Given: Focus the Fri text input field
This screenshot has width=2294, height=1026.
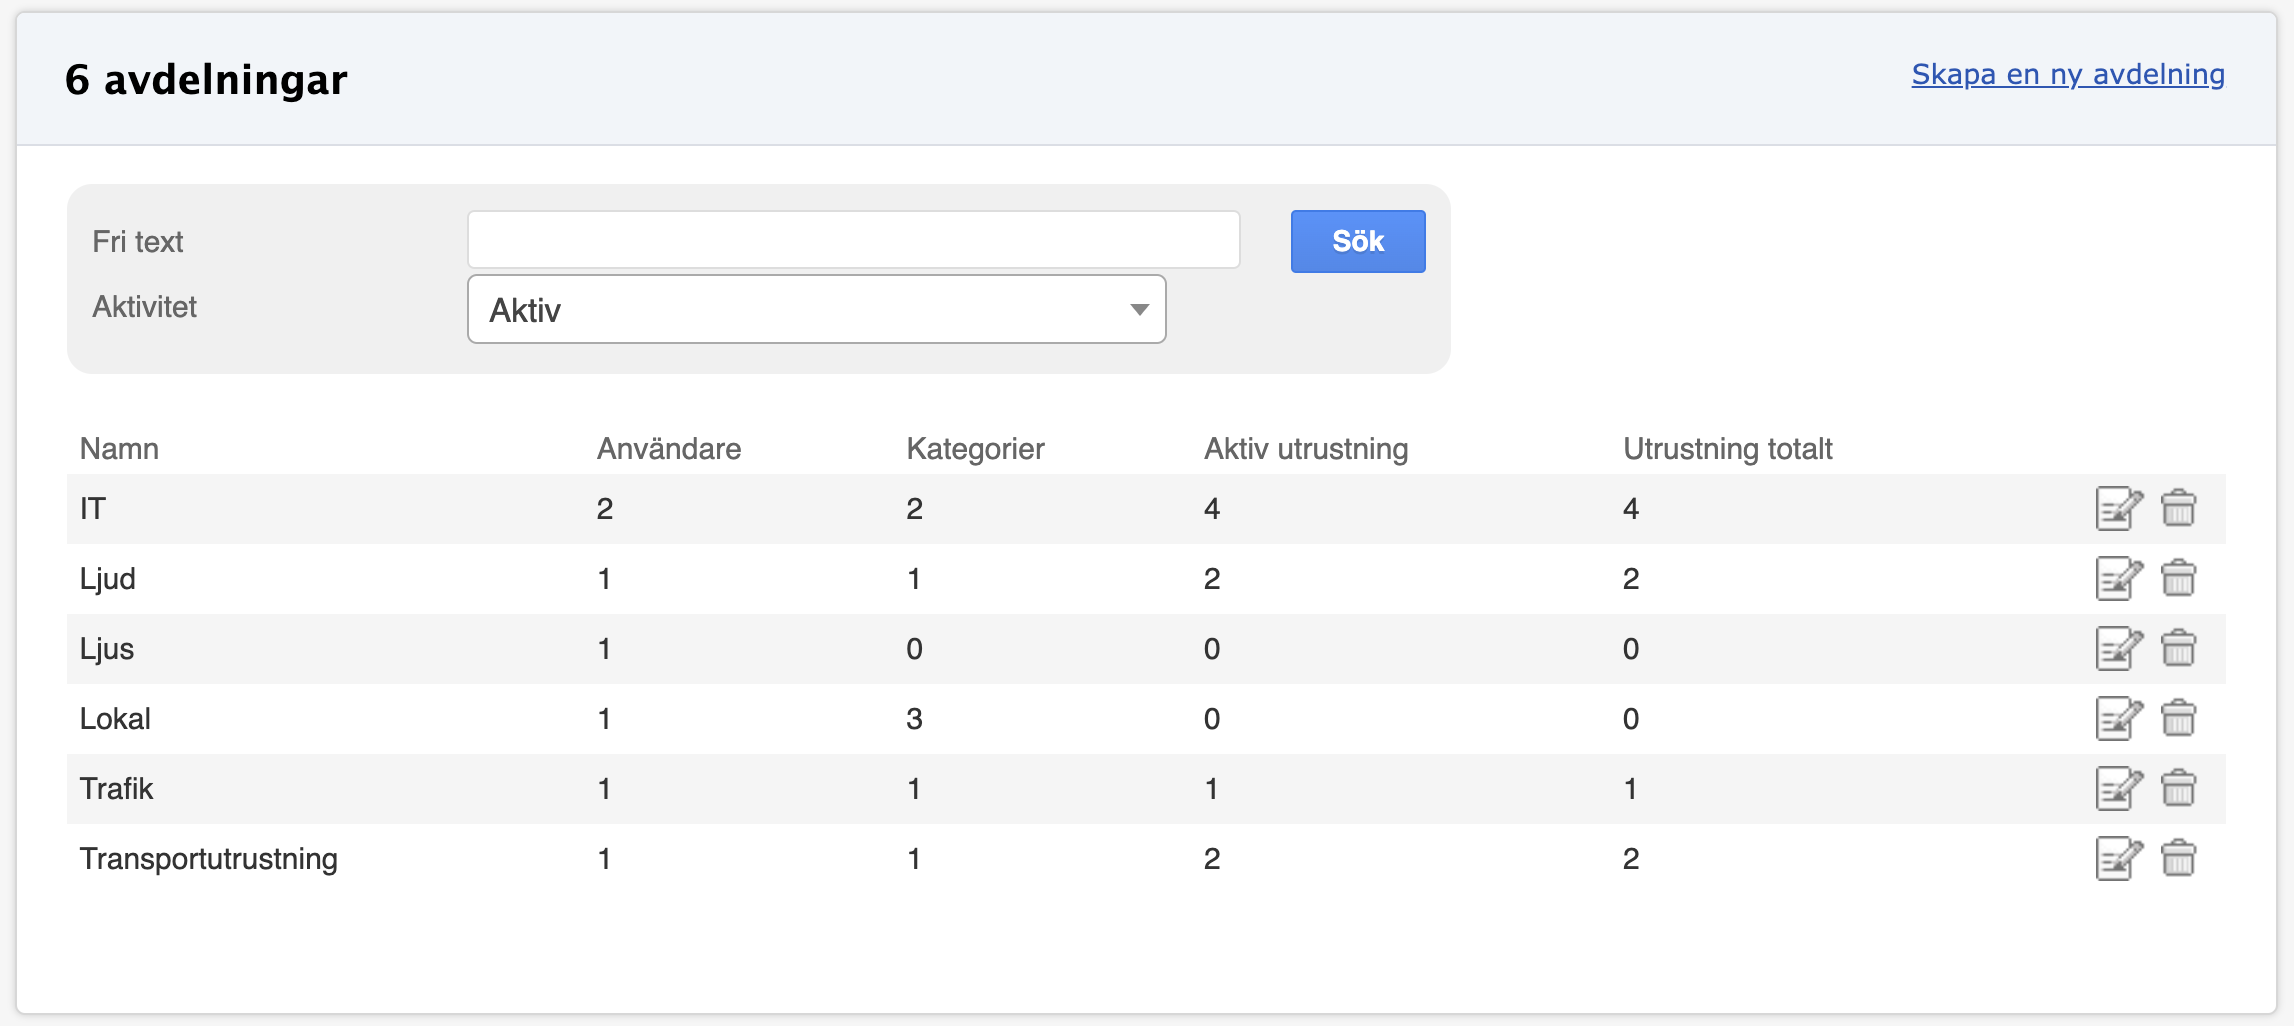Looking at the screenshot, I should point(853,240).
